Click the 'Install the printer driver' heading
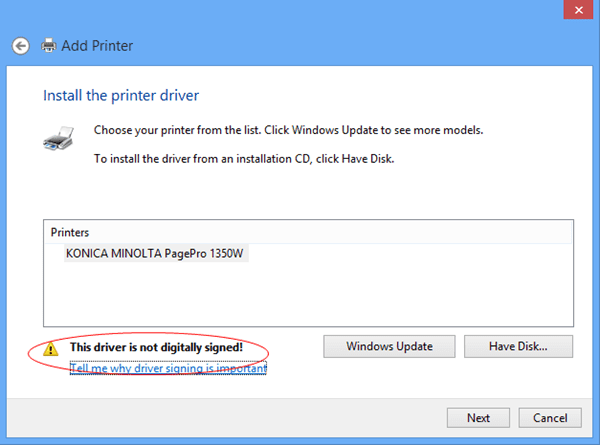The image size is (600, 445). [121, 96]
